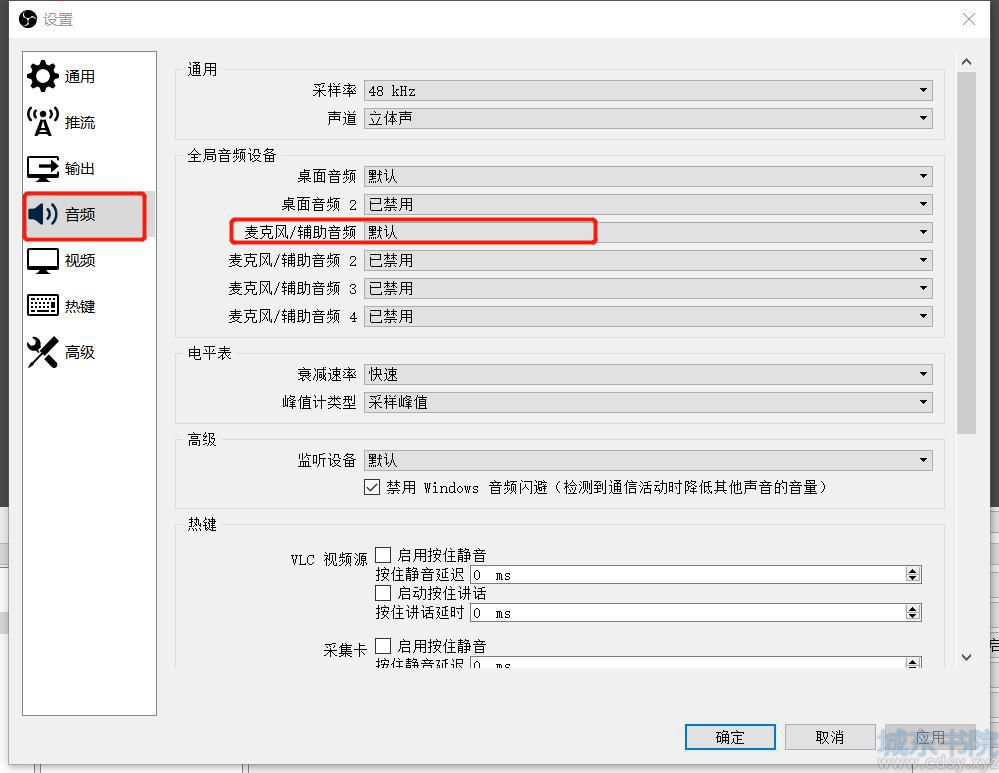999x773 pixels.
Task: Open the 麦克风/辅助音频 3 dropdown
Action: pyautogui.click(x=648, y=288)
